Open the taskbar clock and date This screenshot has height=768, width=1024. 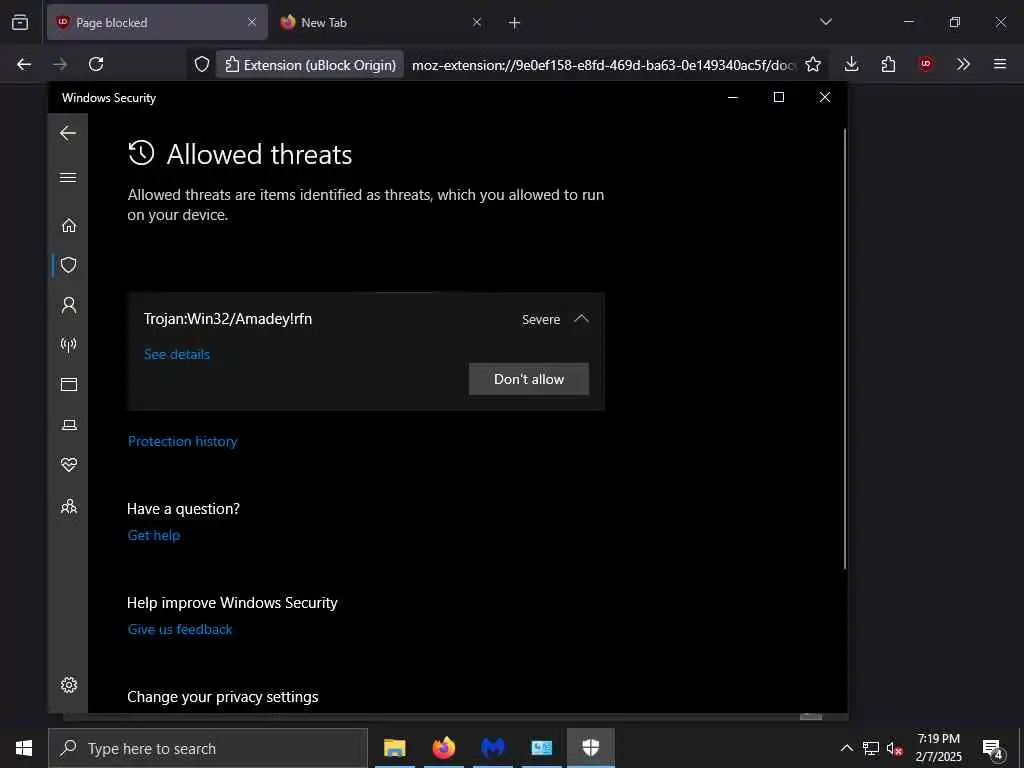tap(938, 748)
